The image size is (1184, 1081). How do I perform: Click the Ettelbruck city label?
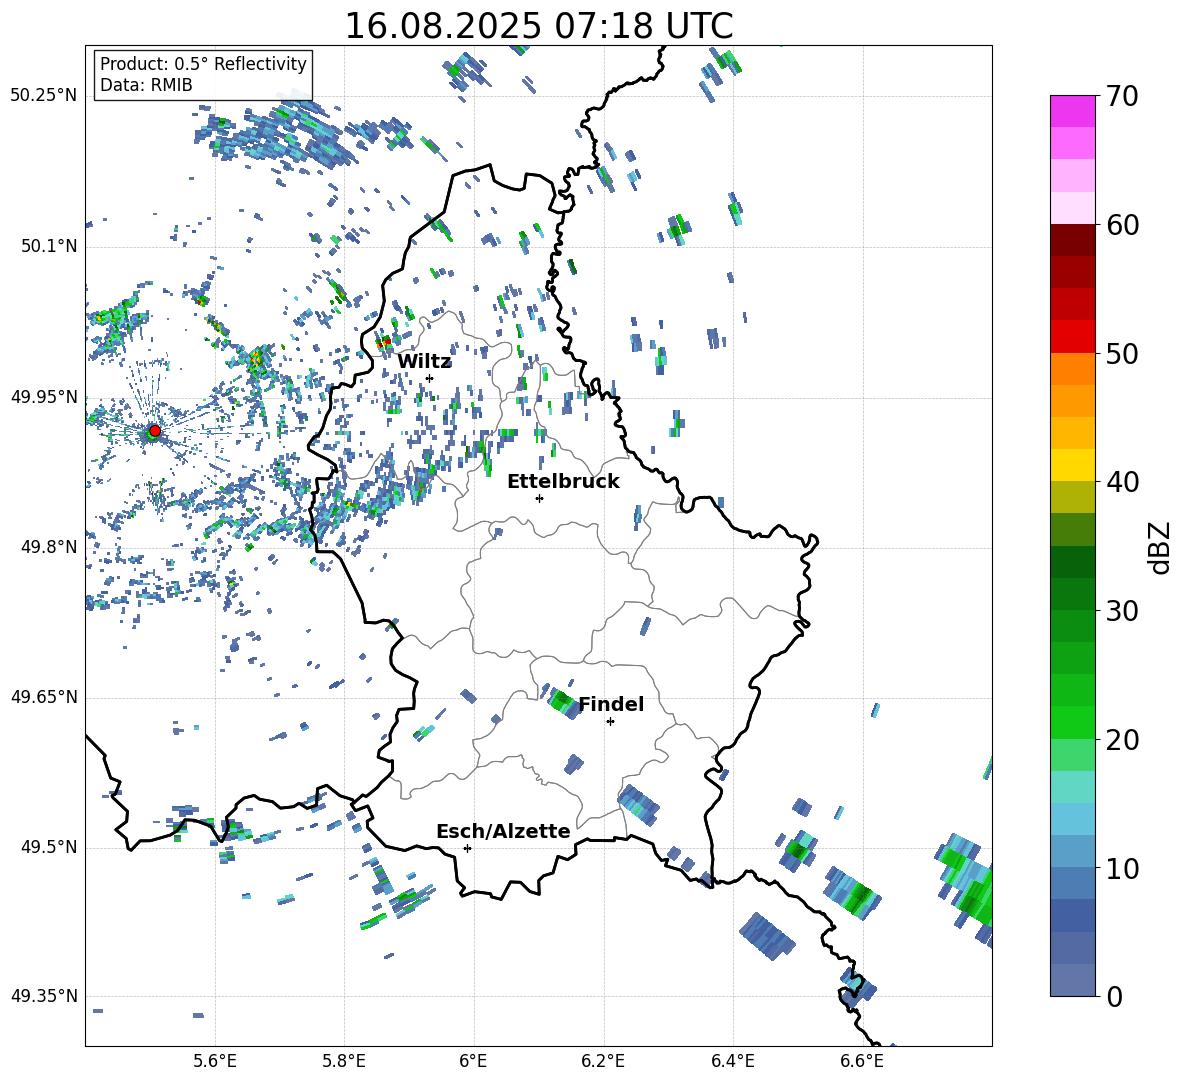point(563,482)
